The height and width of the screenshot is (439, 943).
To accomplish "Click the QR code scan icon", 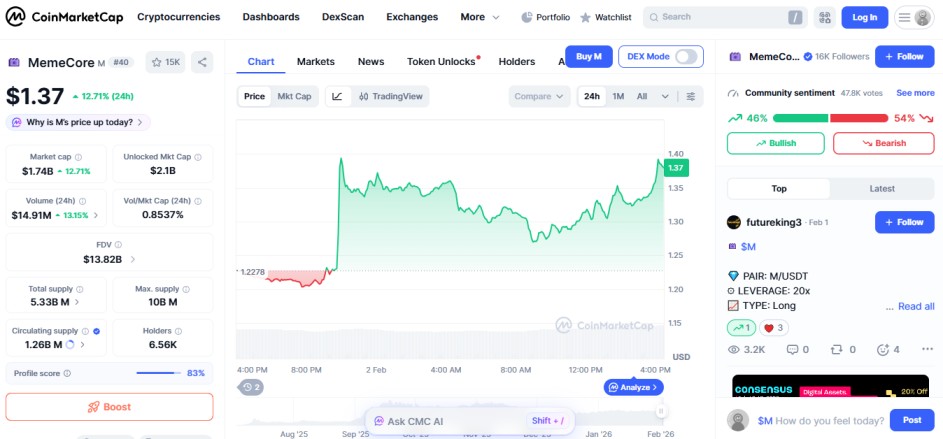I will coord(825,17).
